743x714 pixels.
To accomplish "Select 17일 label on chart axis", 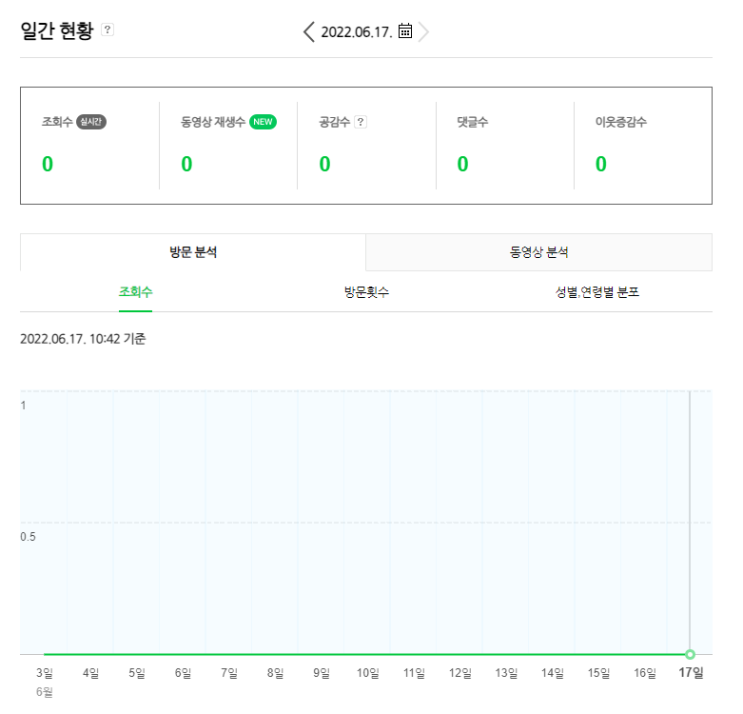I will click(x=691, y=673).
